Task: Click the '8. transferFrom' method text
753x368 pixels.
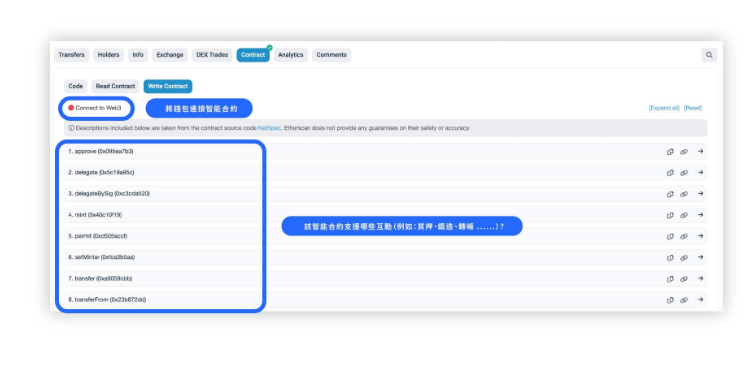Action: (107, 299)
